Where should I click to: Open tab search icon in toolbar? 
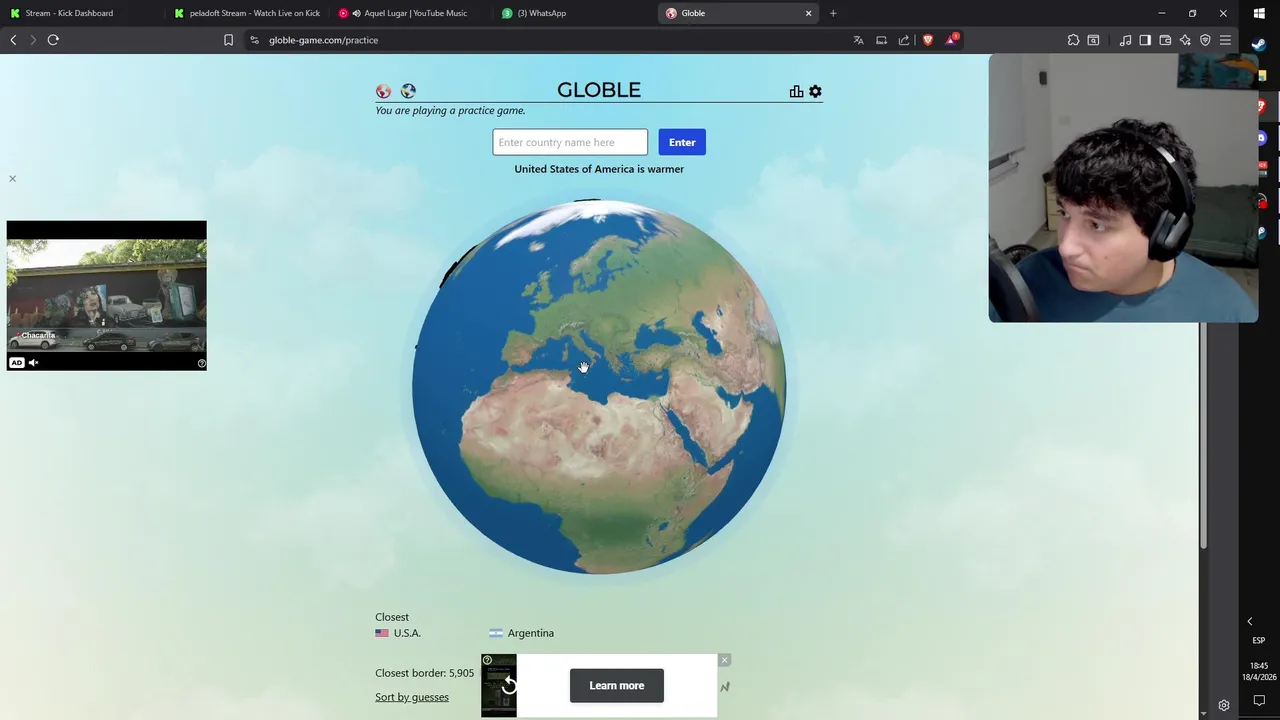1093,40
